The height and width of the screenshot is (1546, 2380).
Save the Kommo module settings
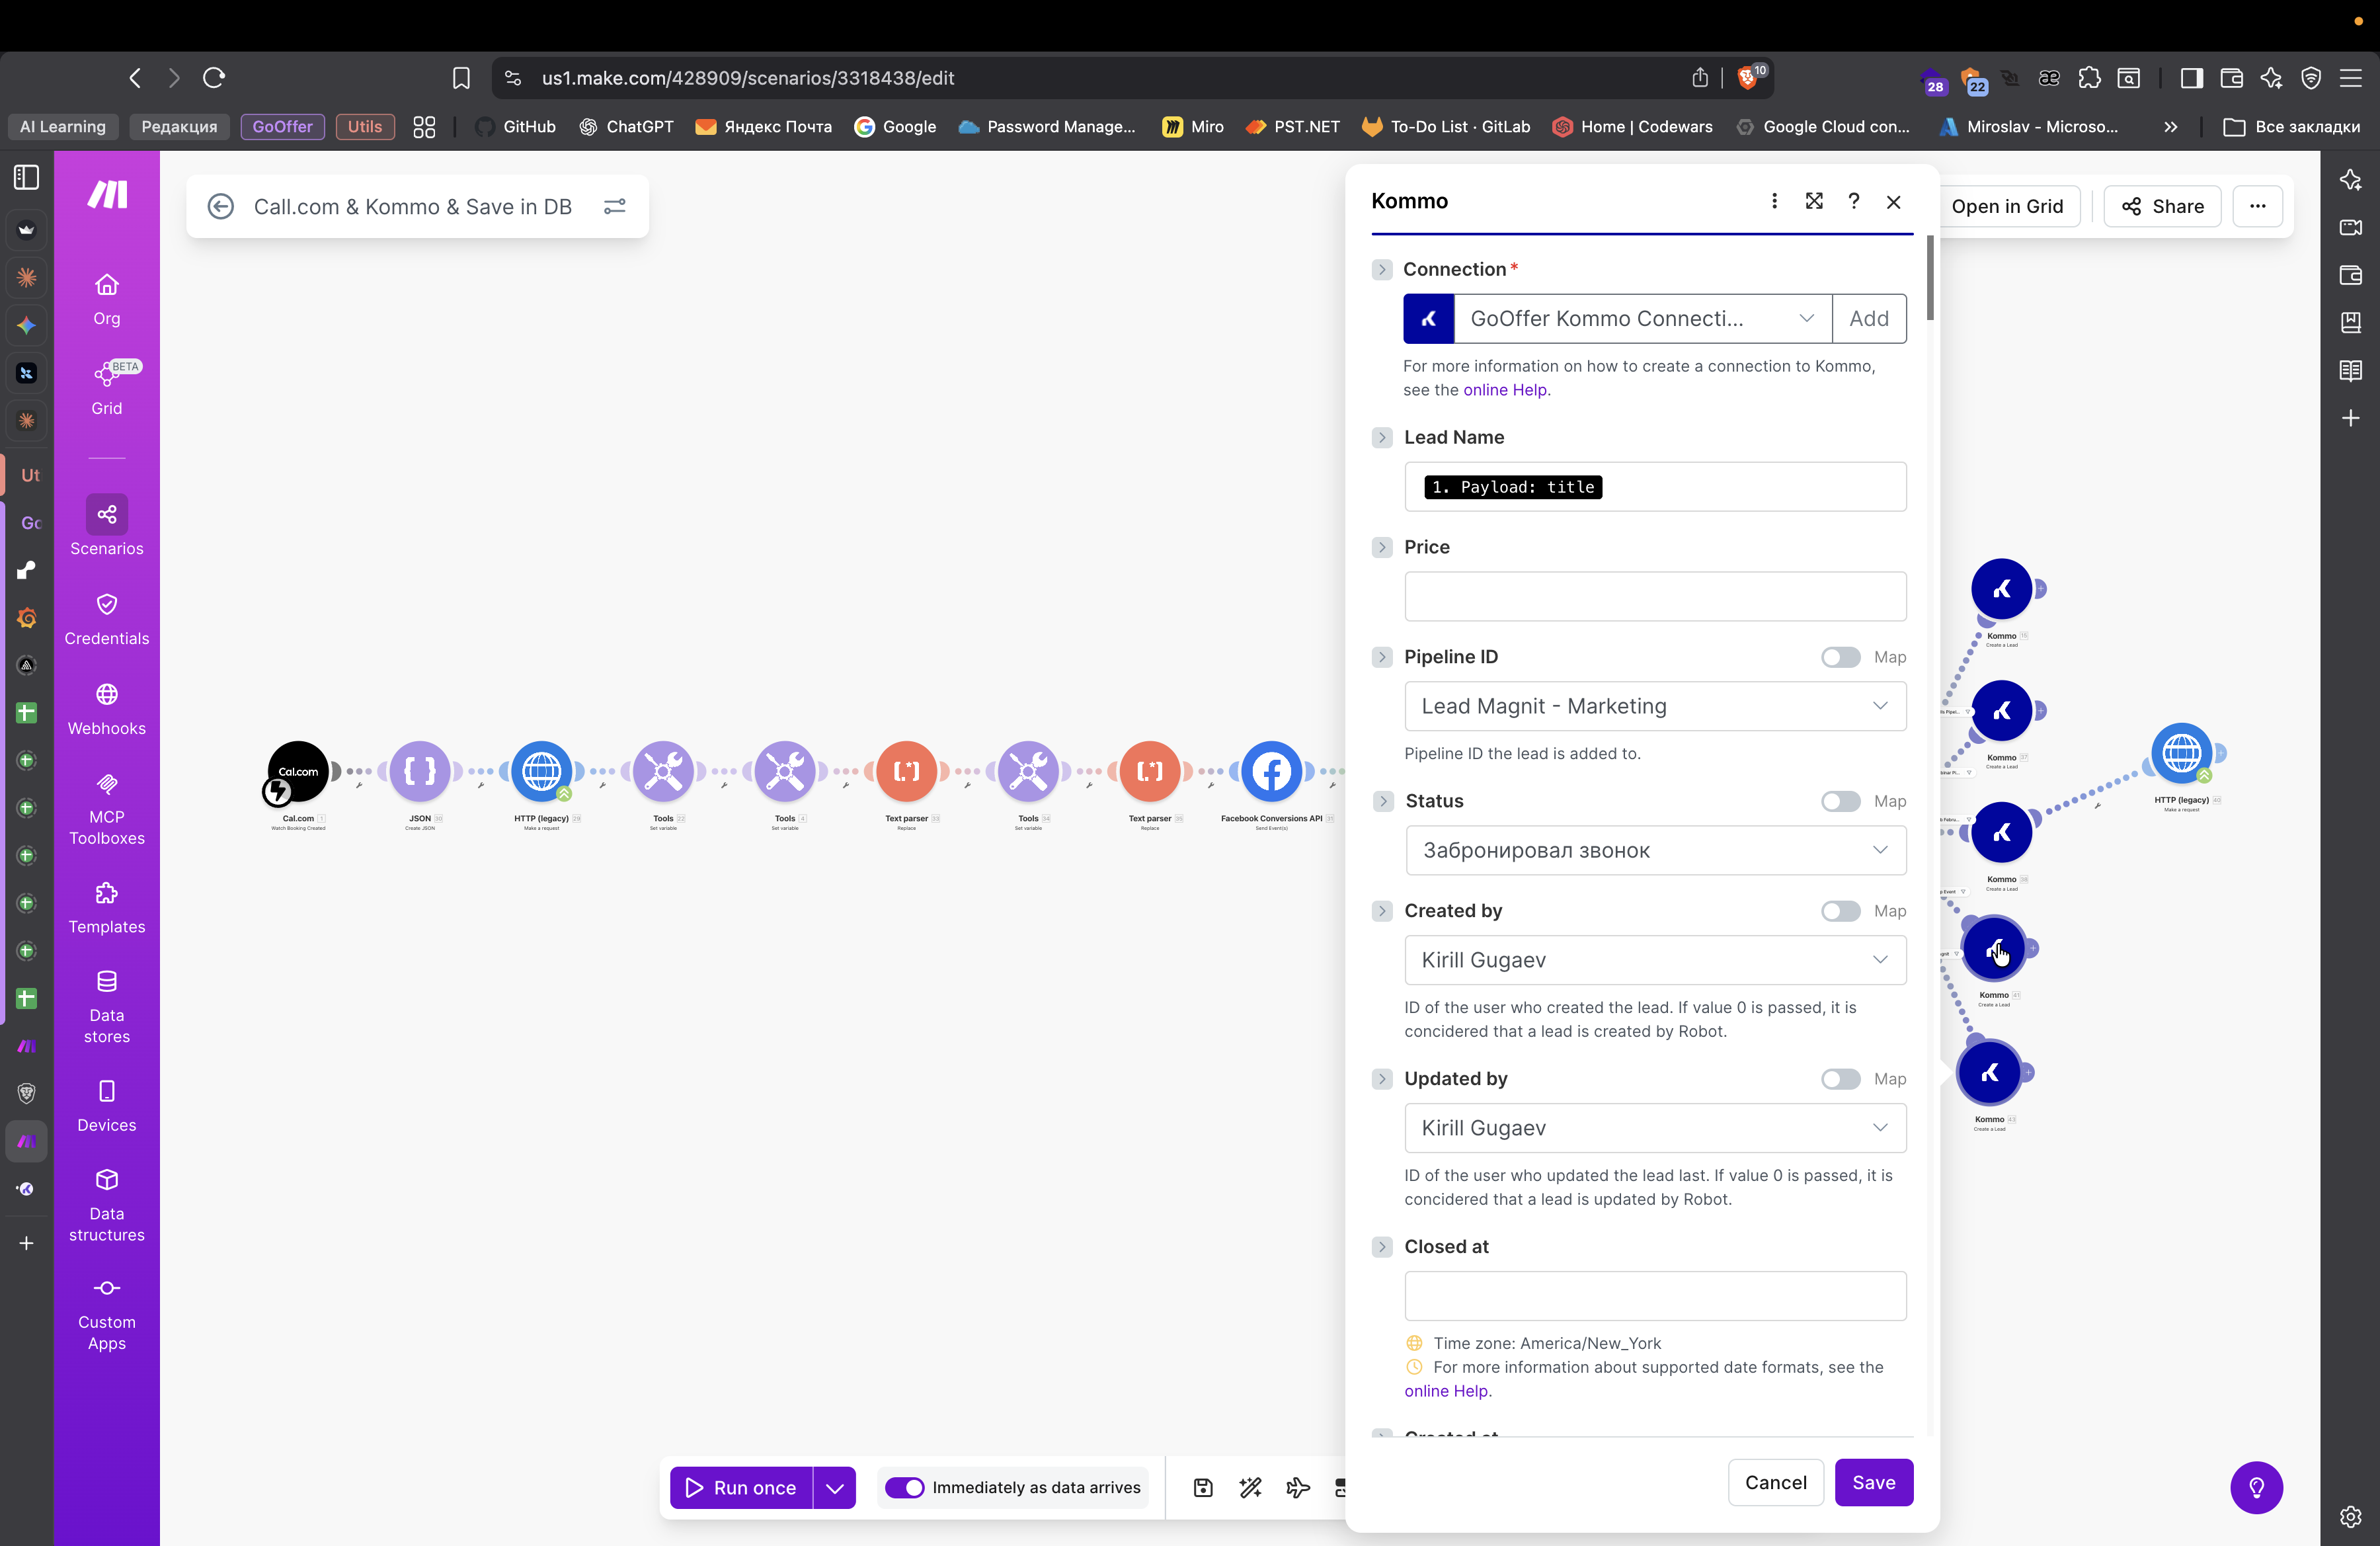(1873, 1482)
